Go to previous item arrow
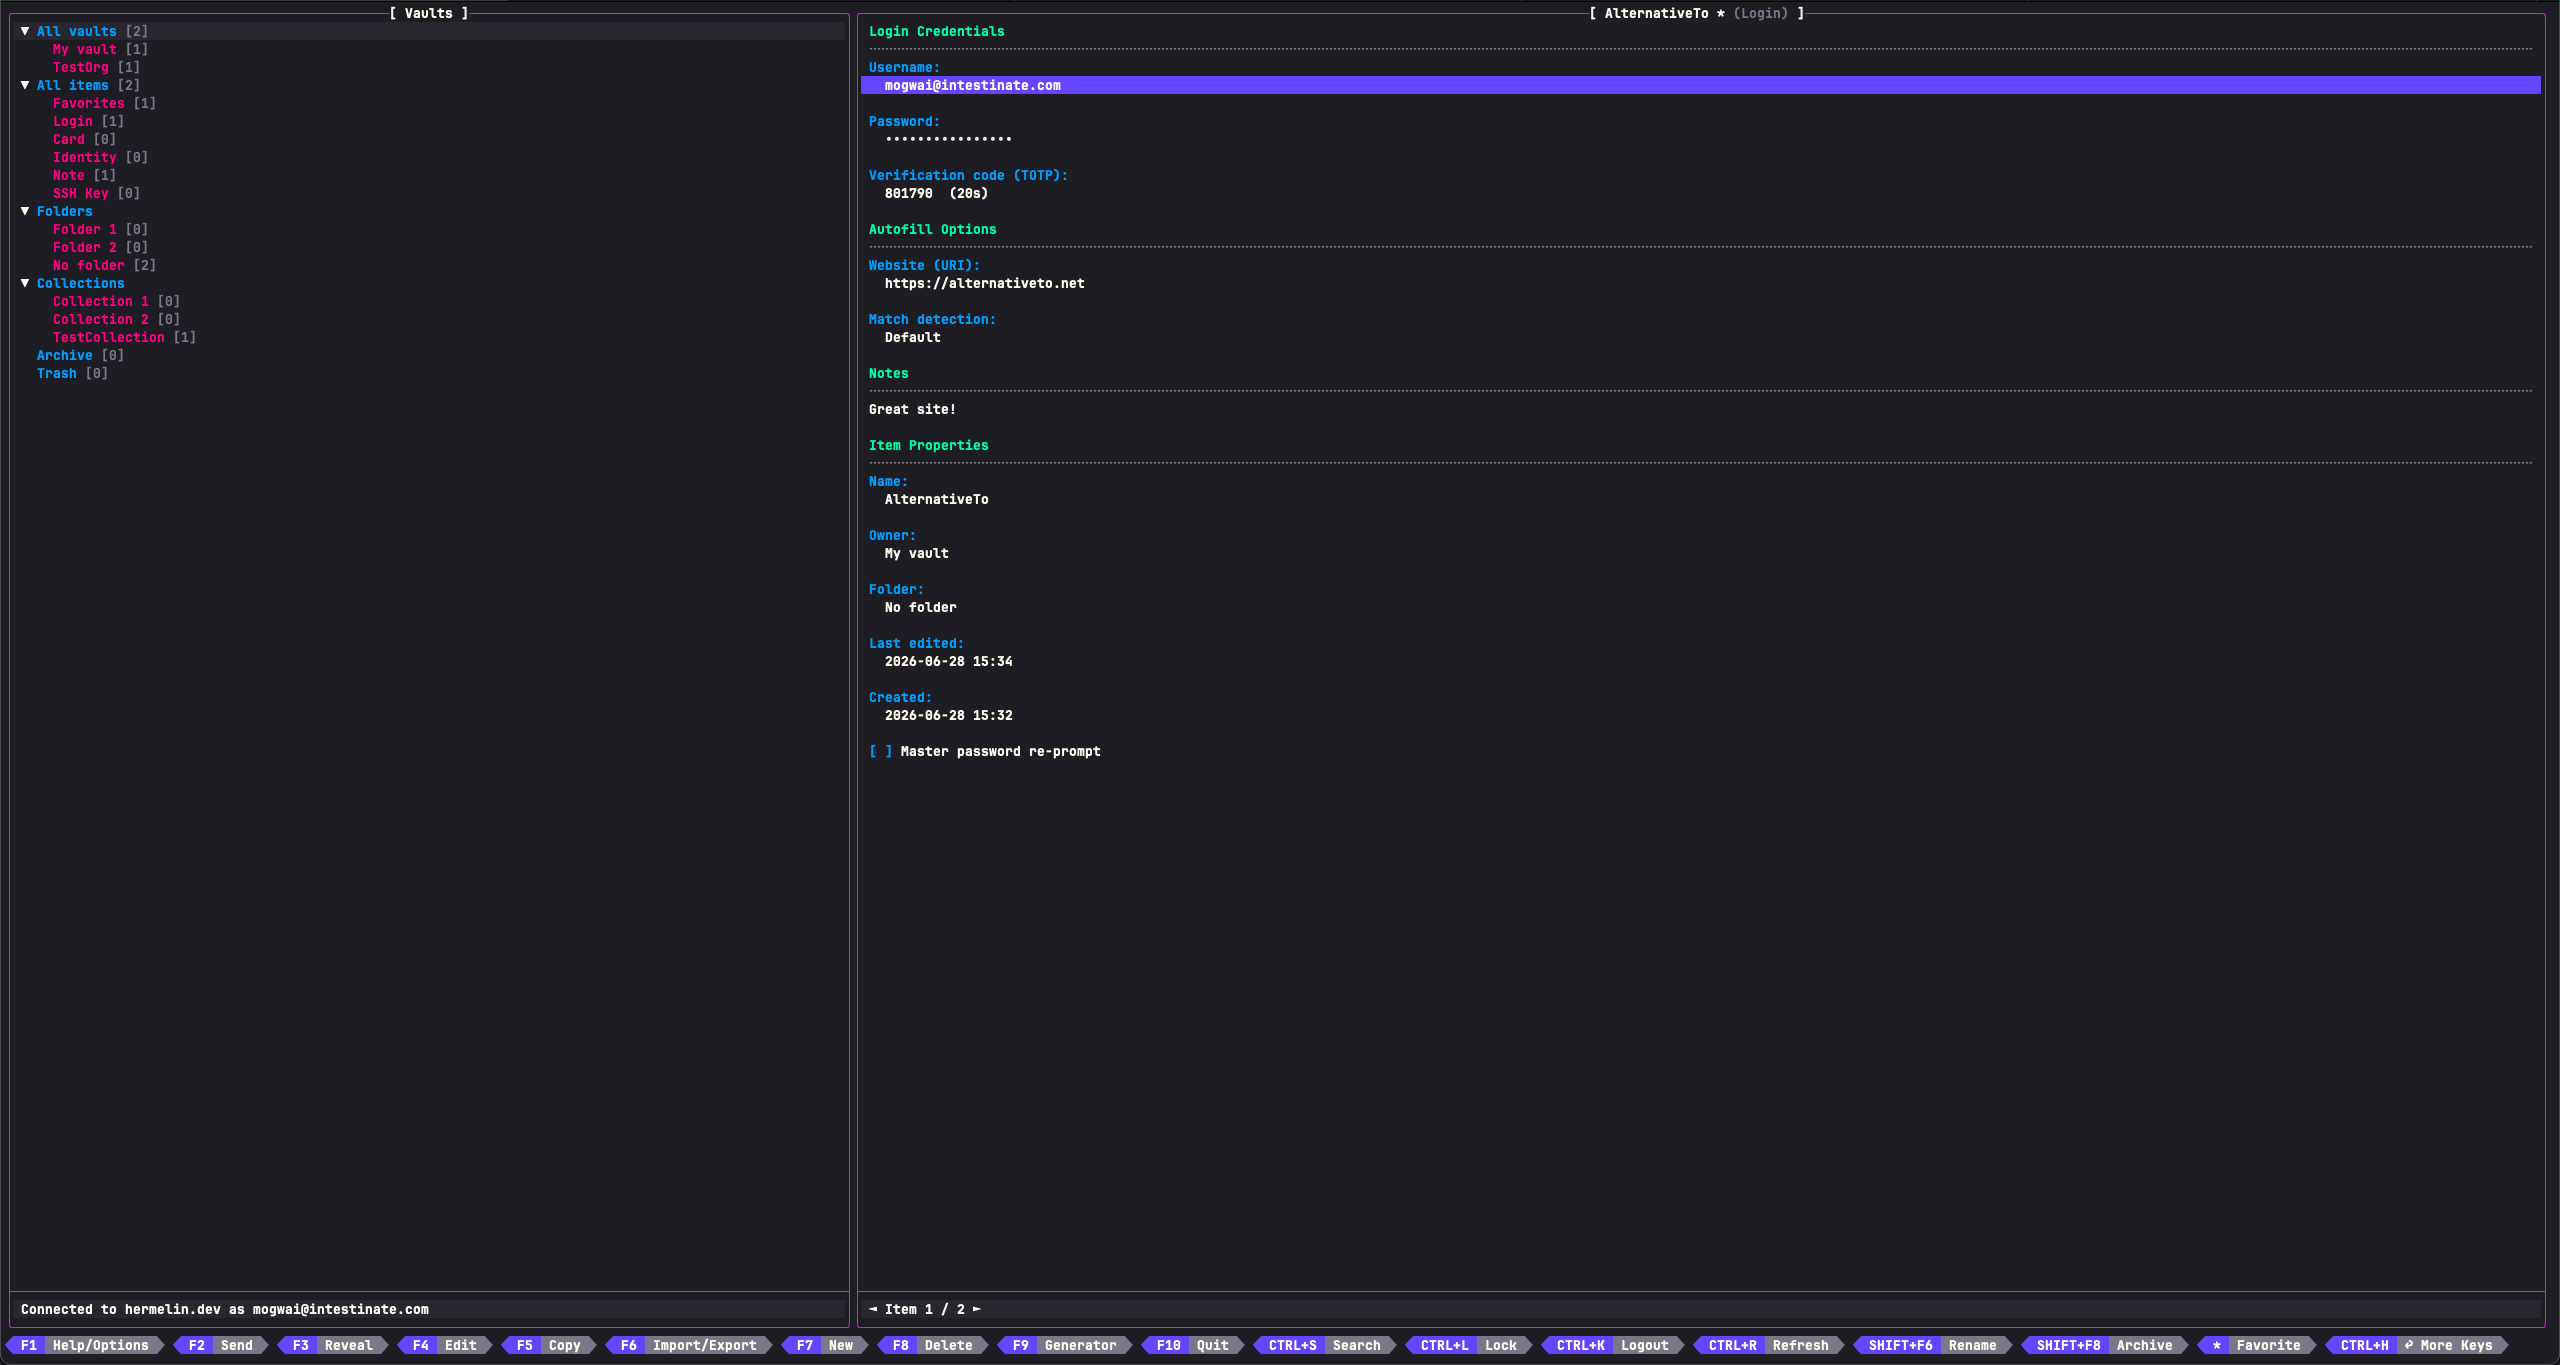Screen dimensions: 2560x1365 click(x=873, y=1309)
